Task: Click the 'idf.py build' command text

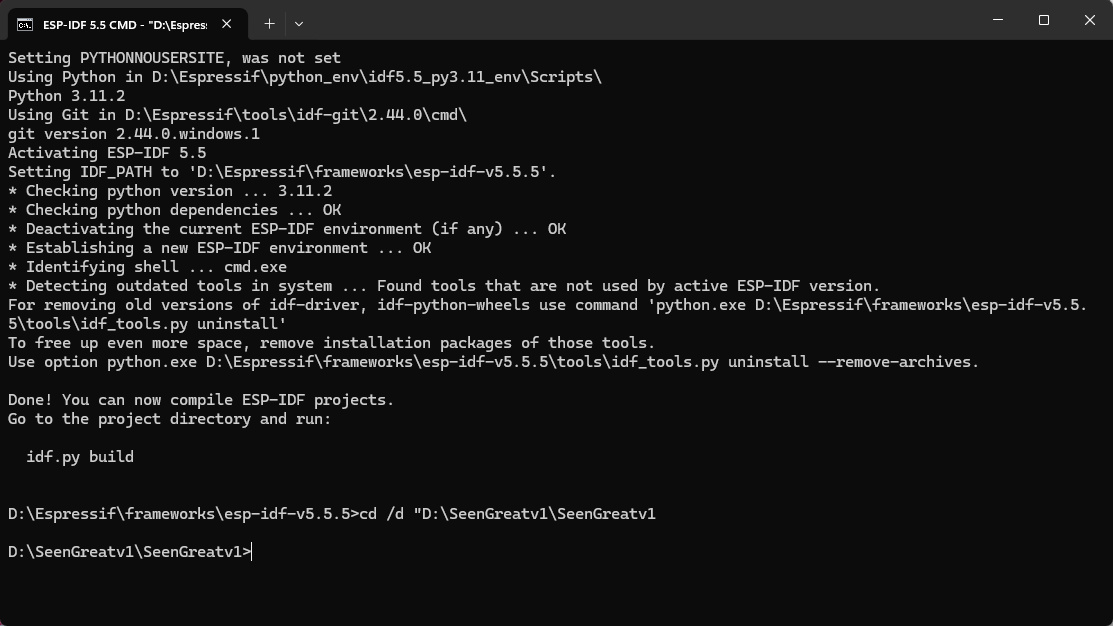Action: (x=80, y=457)
